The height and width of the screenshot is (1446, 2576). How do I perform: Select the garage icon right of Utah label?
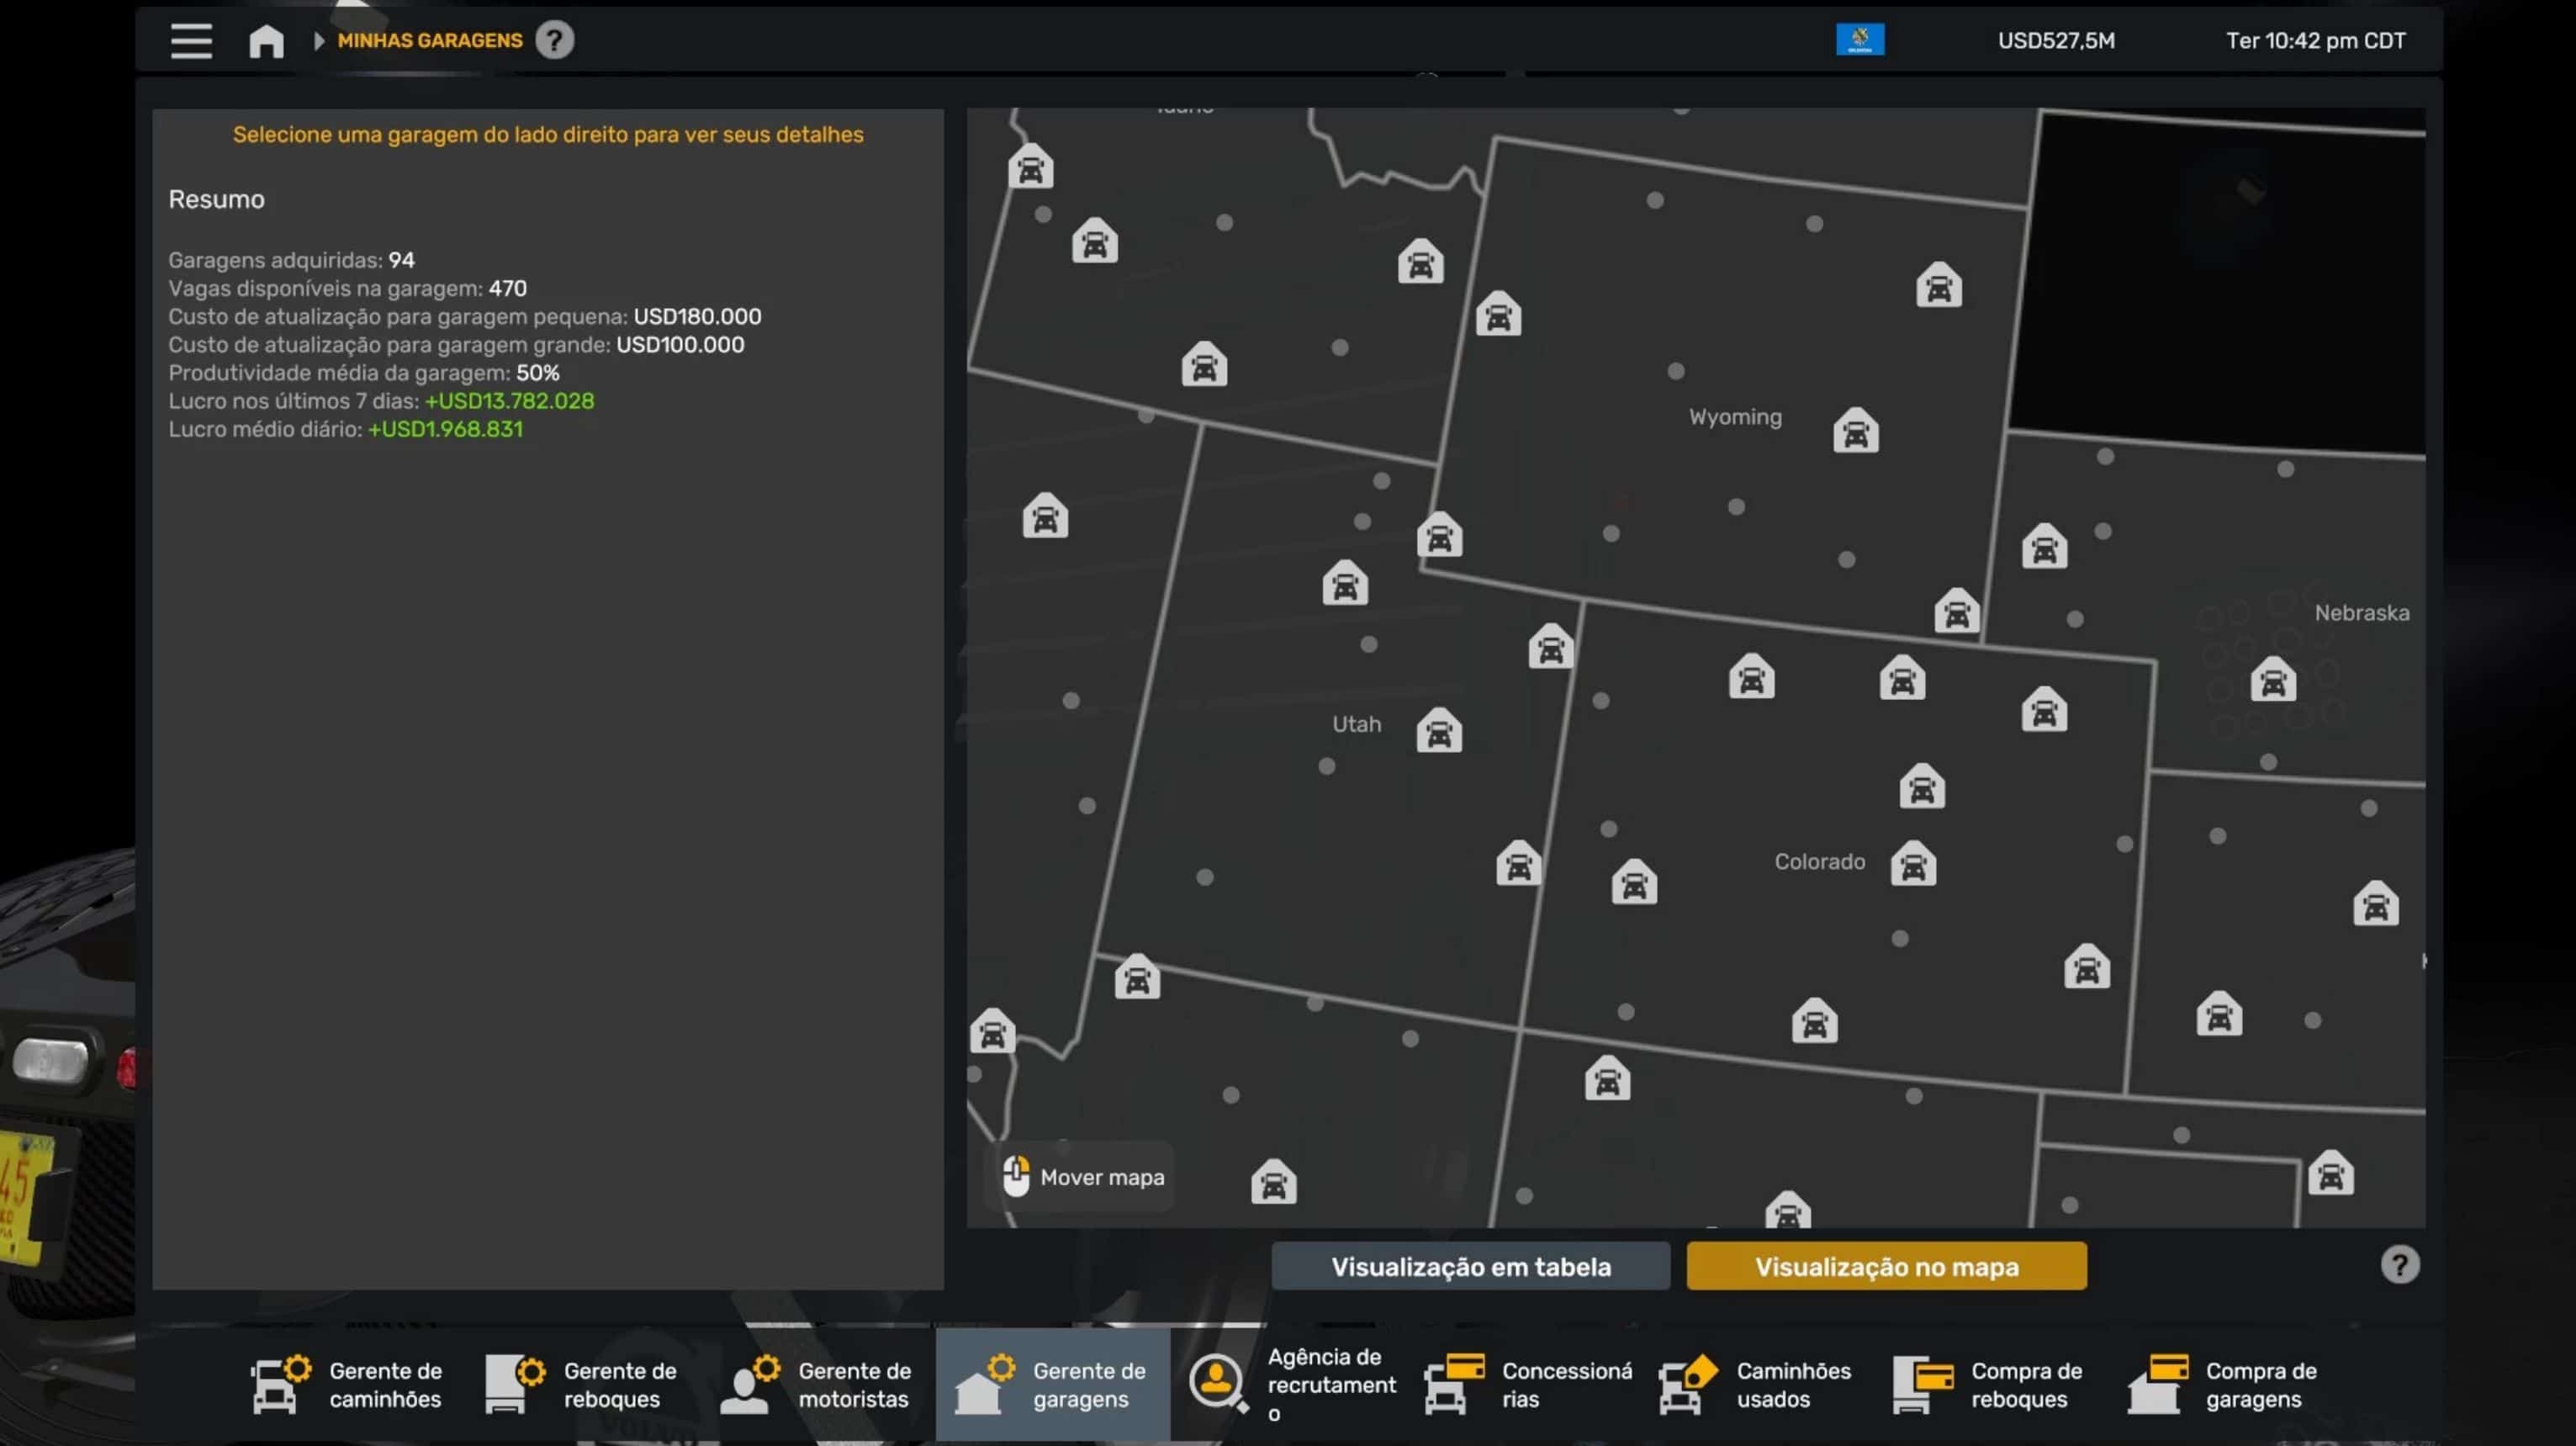click(x=1438, y=730)
